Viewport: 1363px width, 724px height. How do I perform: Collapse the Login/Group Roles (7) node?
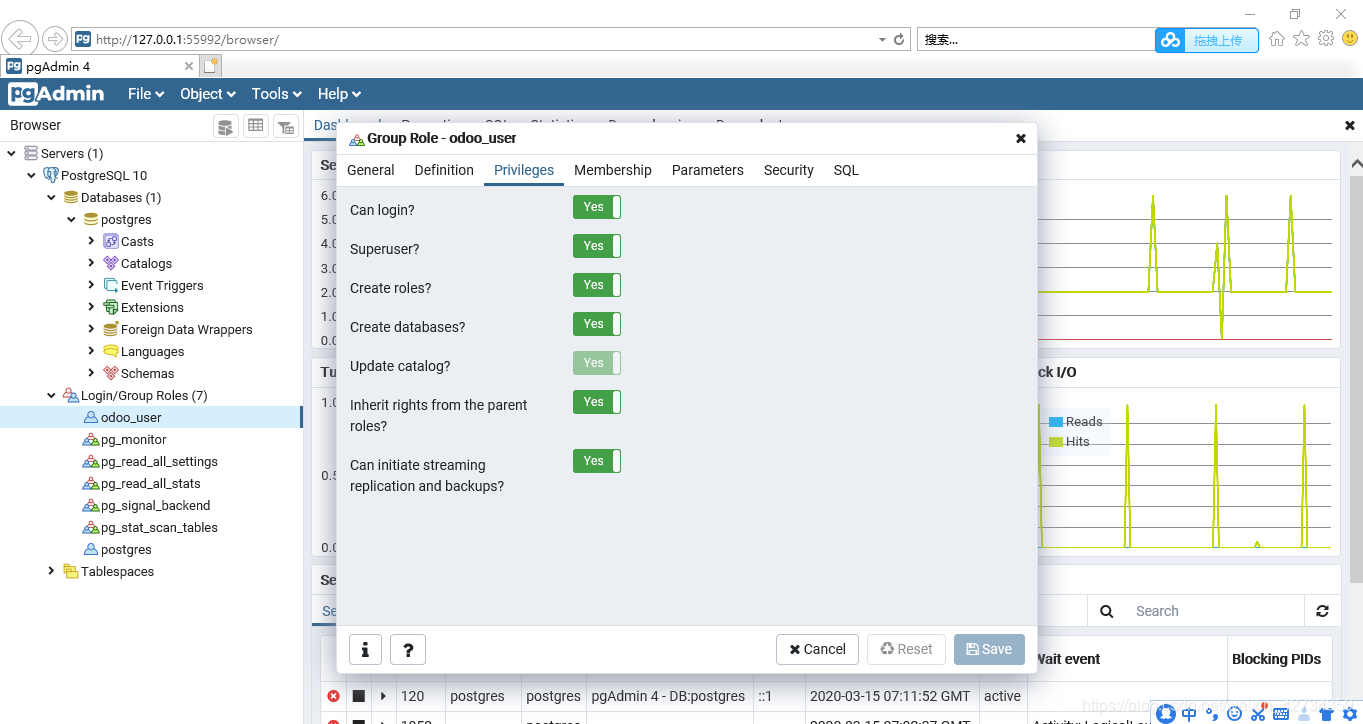52,395
